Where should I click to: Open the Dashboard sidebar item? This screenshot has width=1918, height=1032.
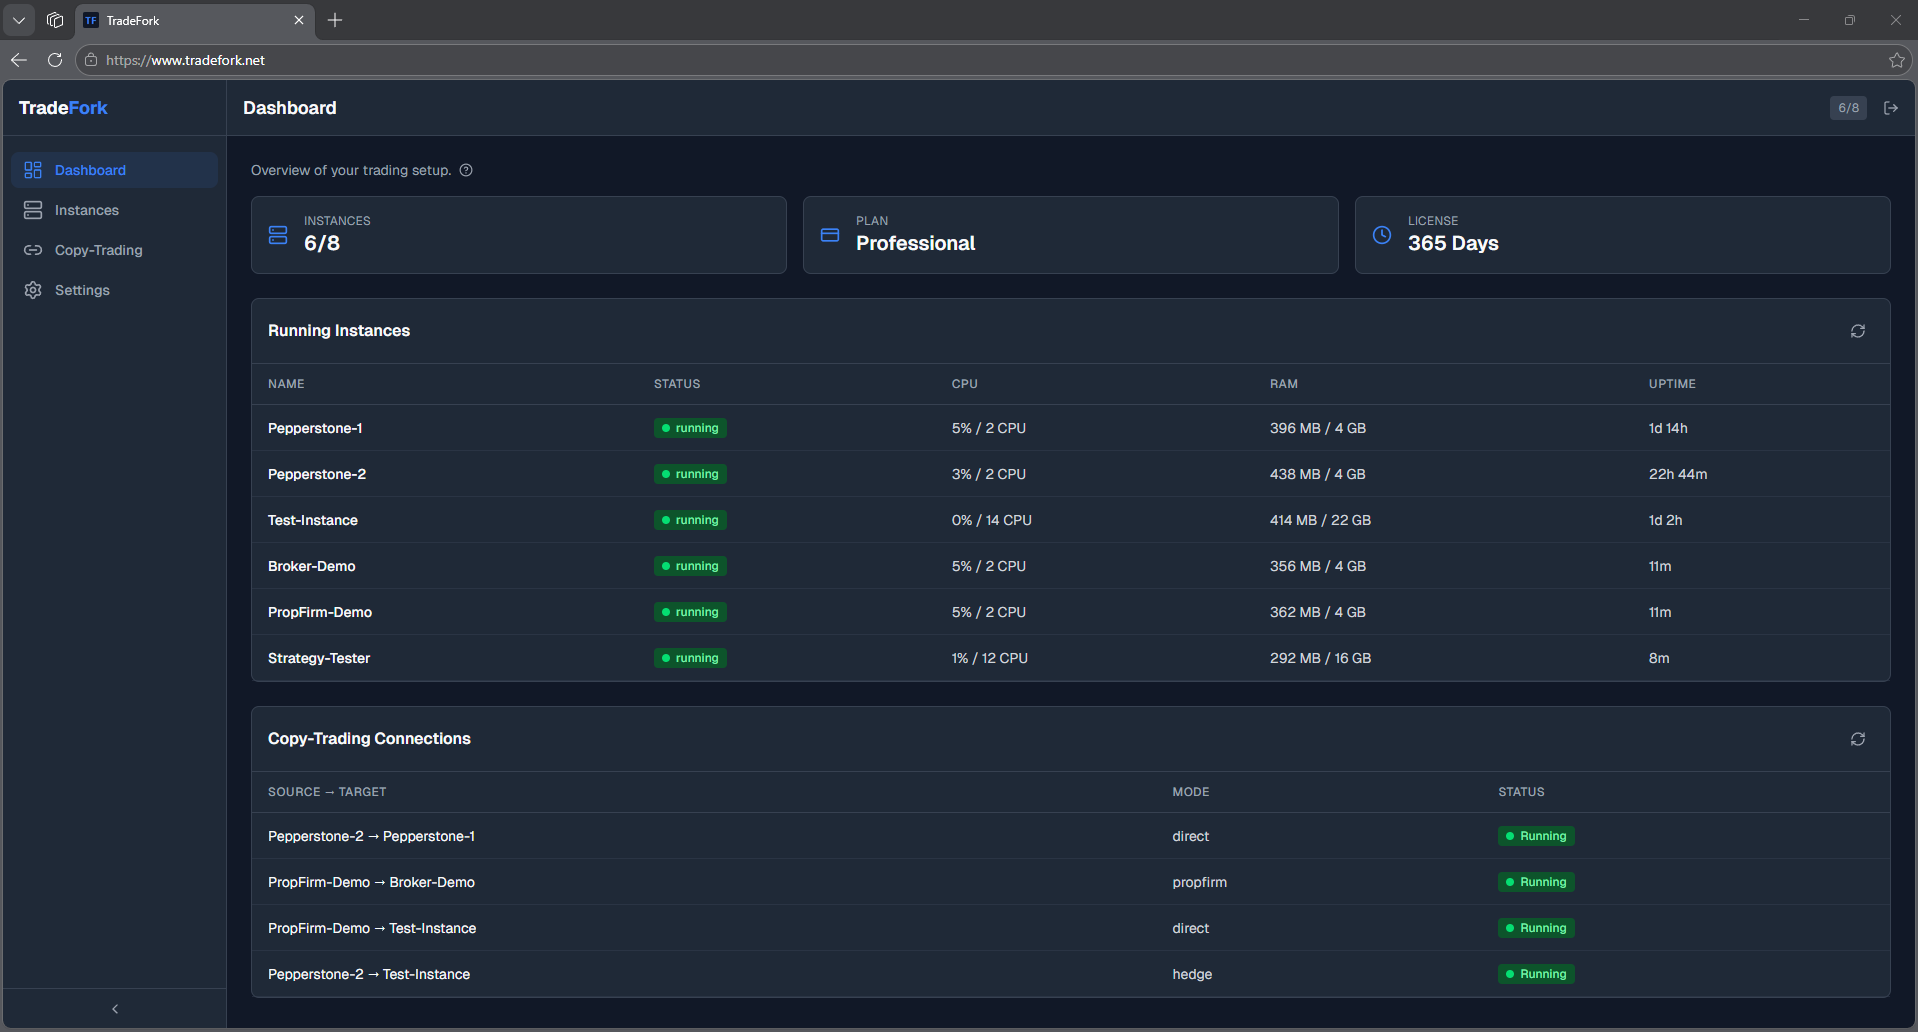pyautogui.click(x=114, y=170)
